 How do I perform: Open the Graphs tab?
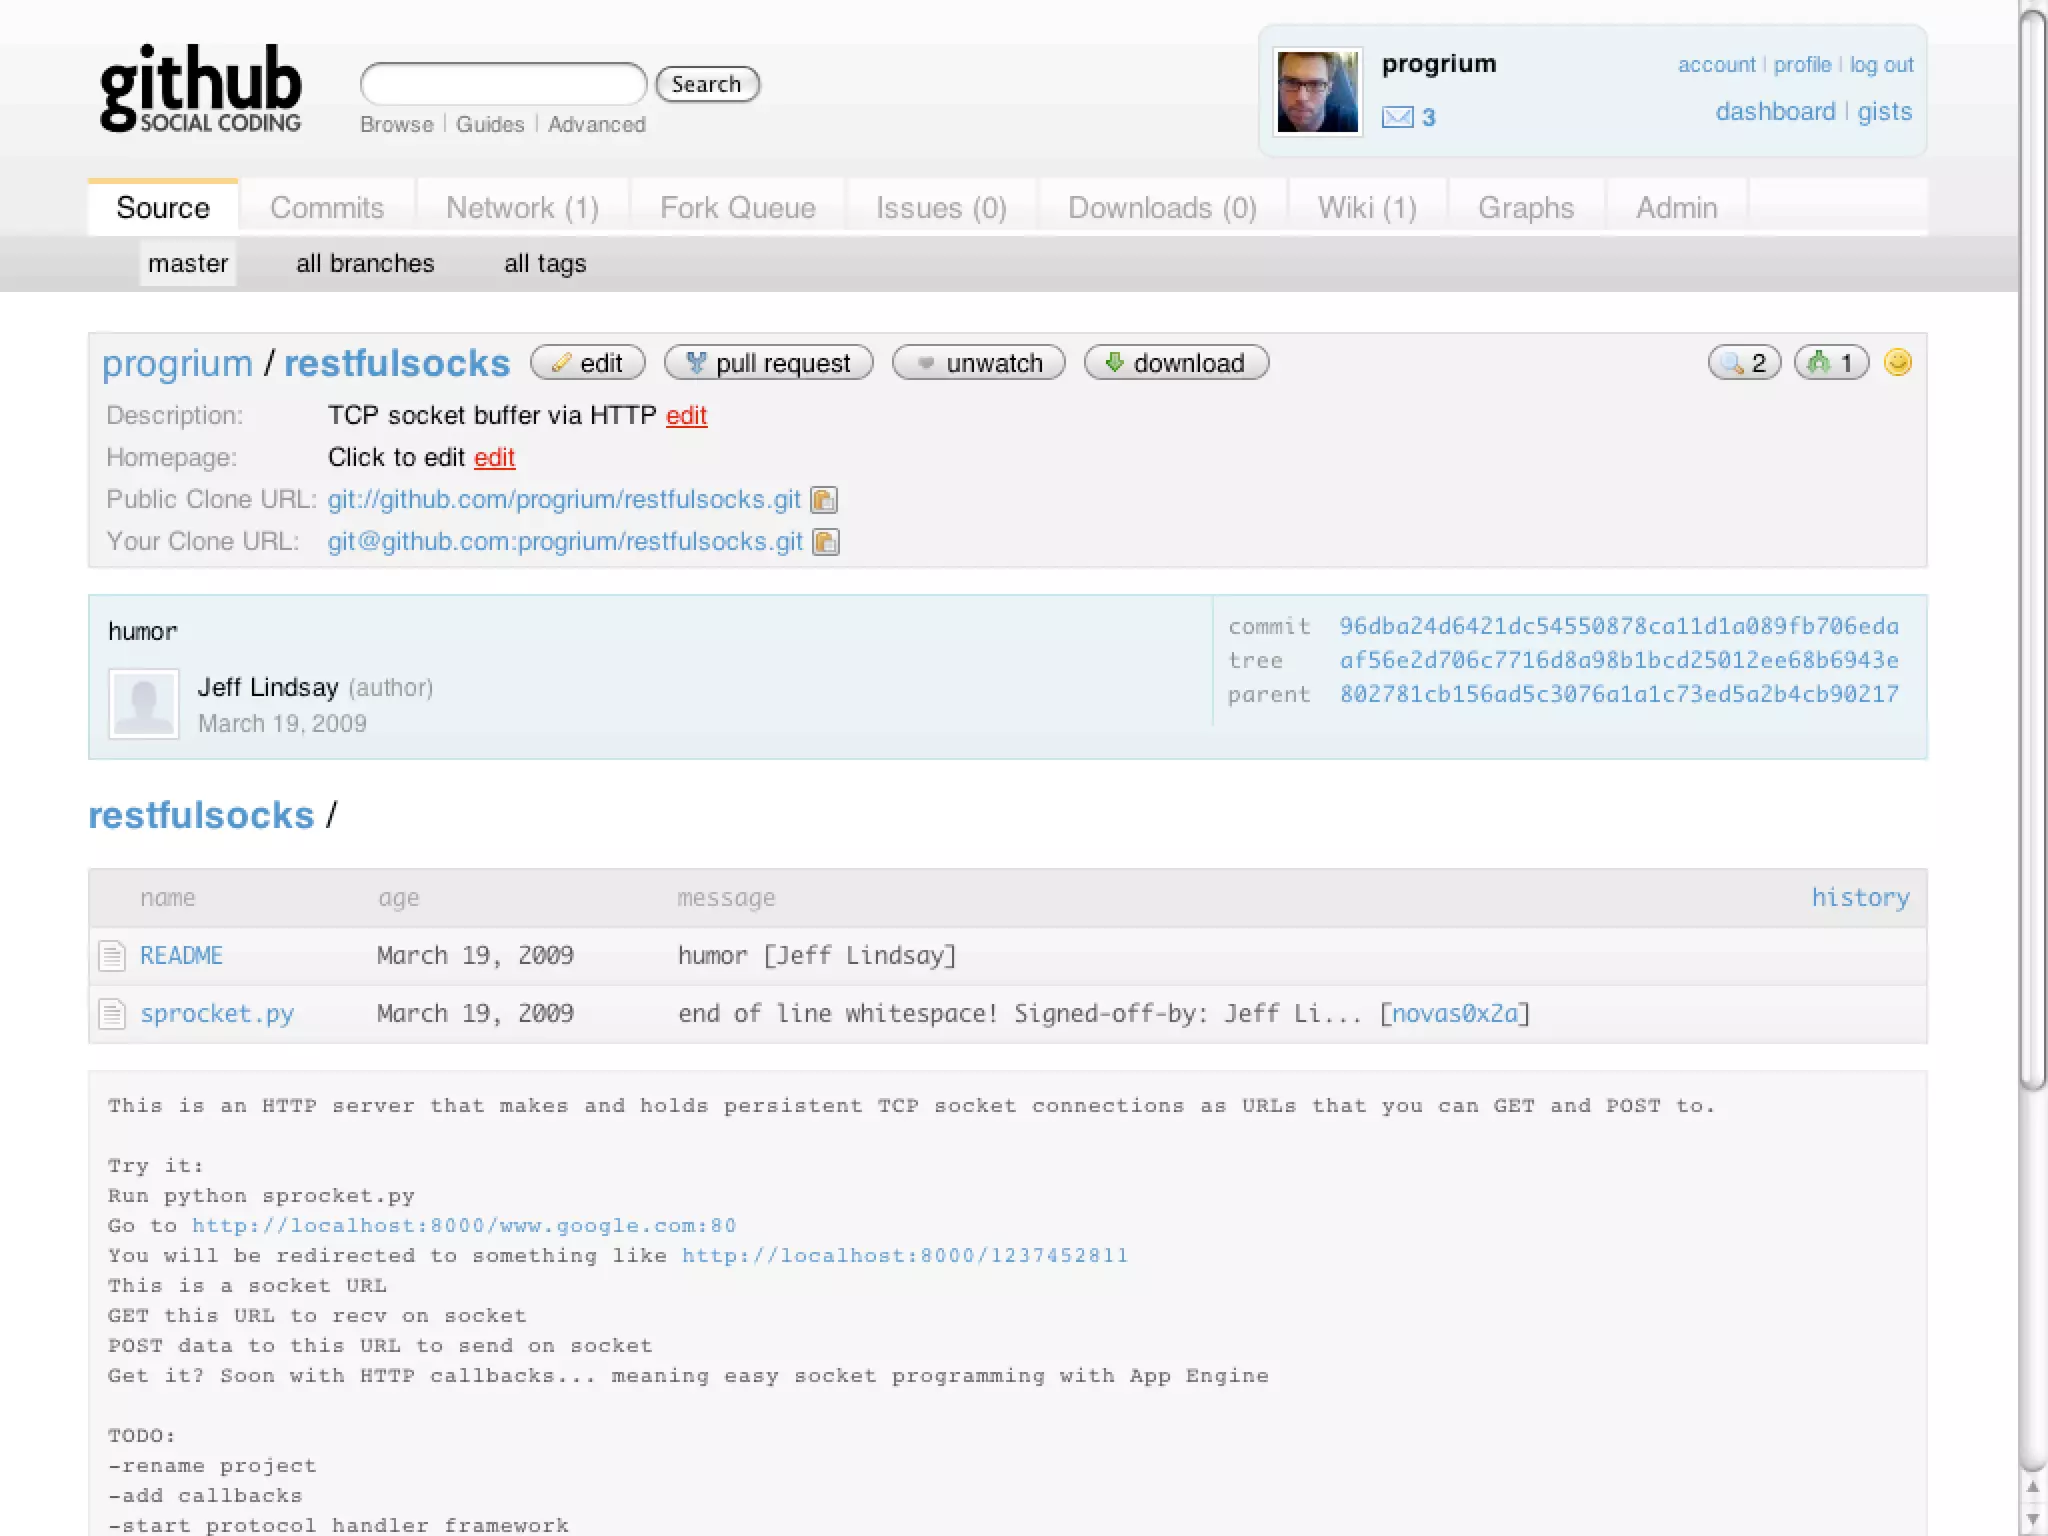pos(1526,207)
